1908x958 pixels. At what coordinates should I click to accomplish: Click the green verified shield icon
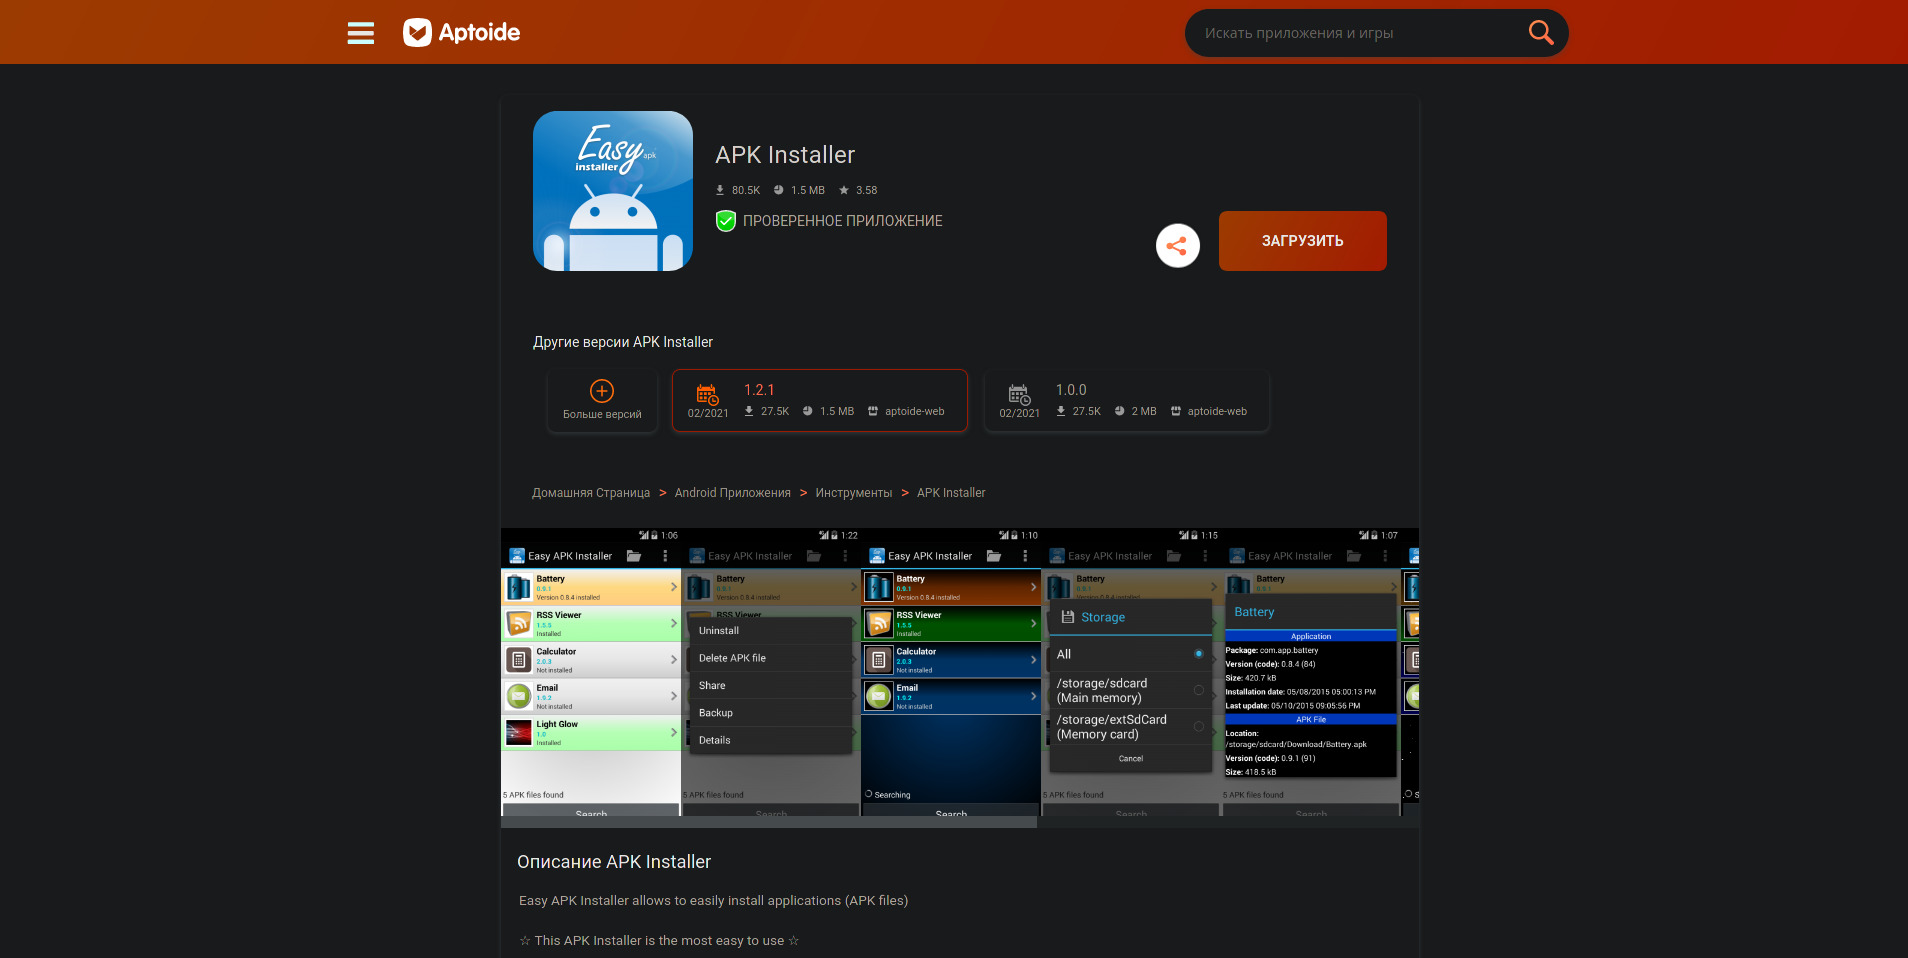click(726, 221)
